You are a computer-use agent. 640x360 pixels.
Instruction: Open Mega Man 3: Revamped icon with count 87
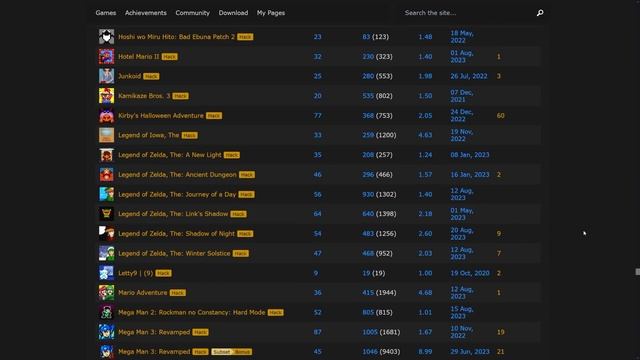coord(107,332)
